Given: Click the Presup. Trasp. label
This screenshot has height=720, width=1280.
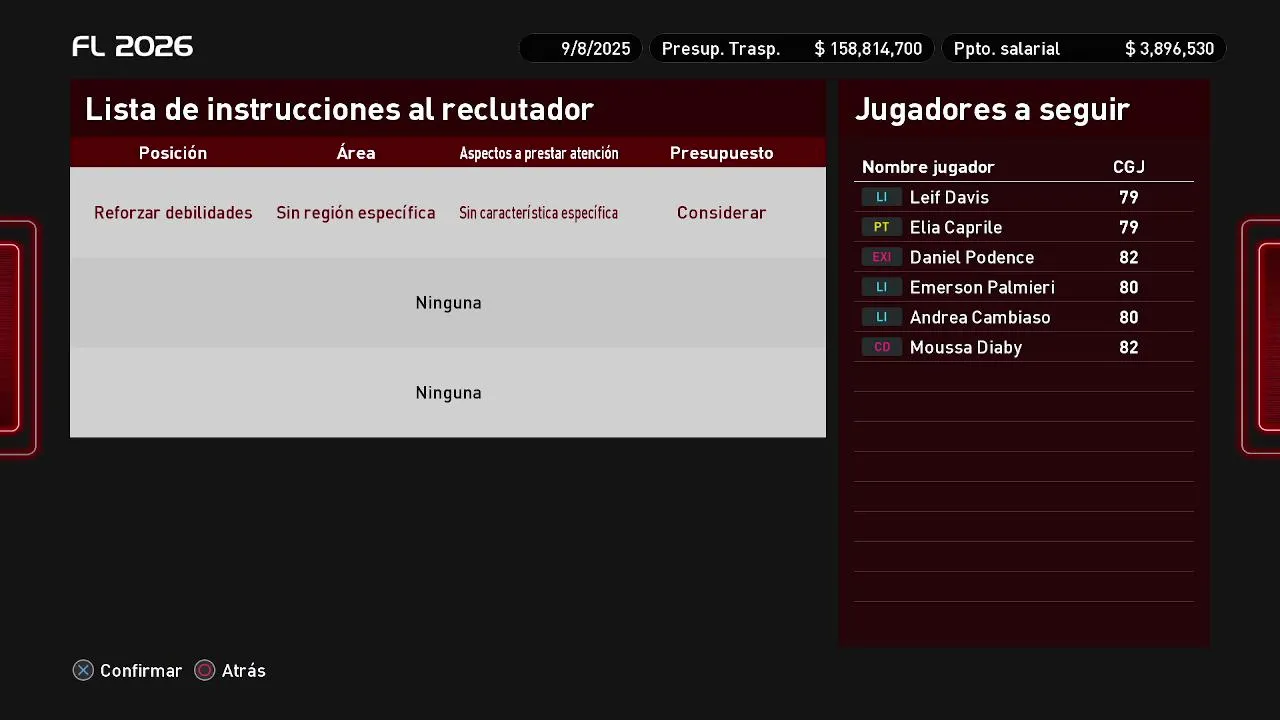Looking at the screenshot, I should (721, 49).
